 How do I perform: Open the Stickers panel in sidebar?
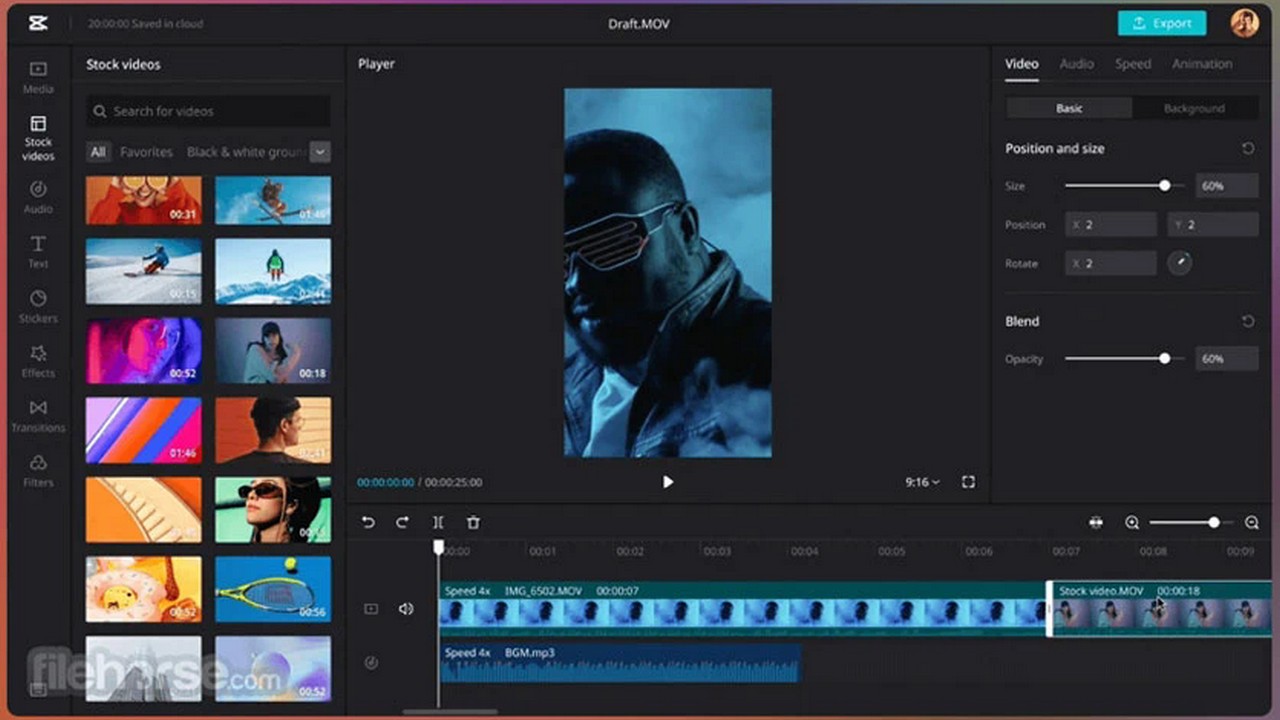tap(38, 306)
